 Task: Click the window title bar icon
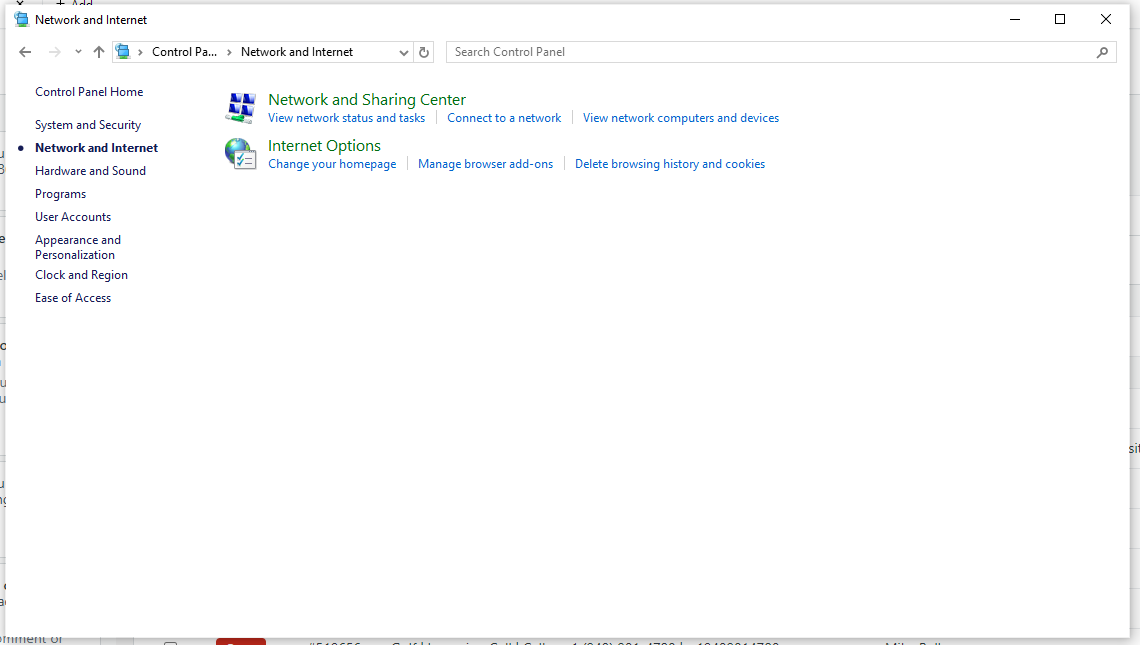click(x=21, y=19)
